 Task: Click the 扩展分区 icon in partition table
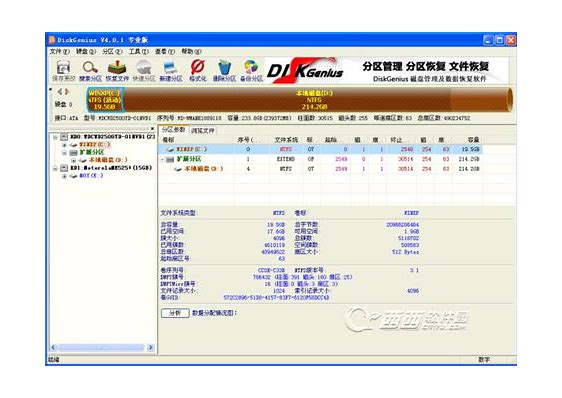[x=170, y=159]
